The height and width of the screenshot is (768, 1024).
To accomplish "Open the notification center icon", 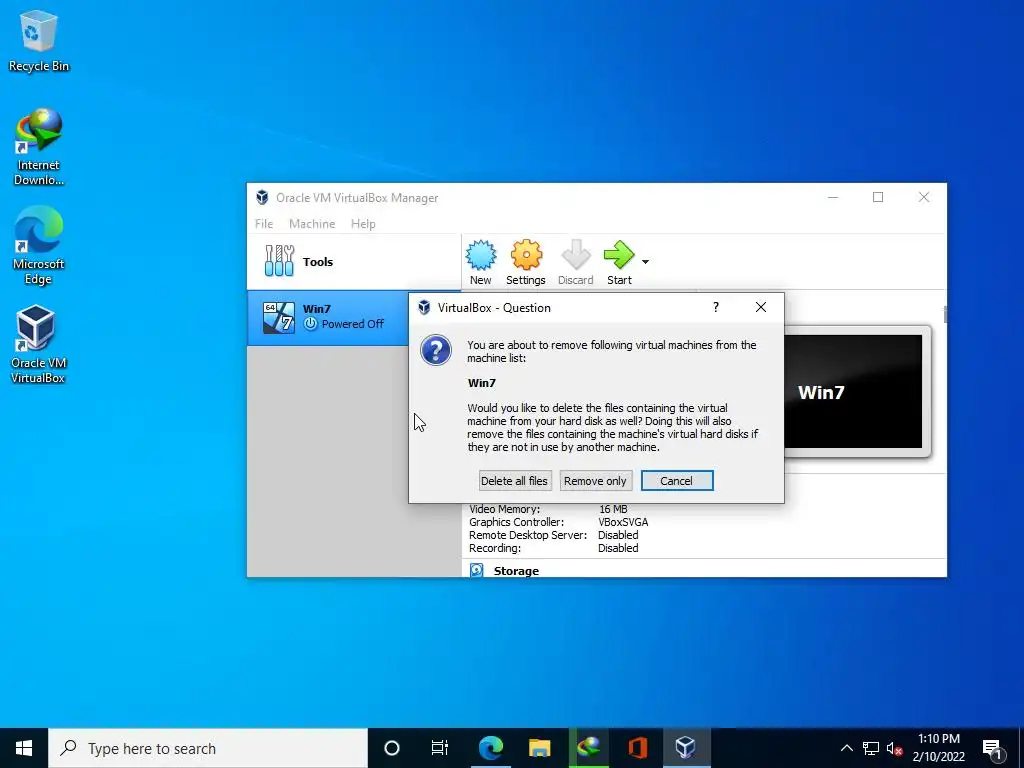I will [992, 748].
